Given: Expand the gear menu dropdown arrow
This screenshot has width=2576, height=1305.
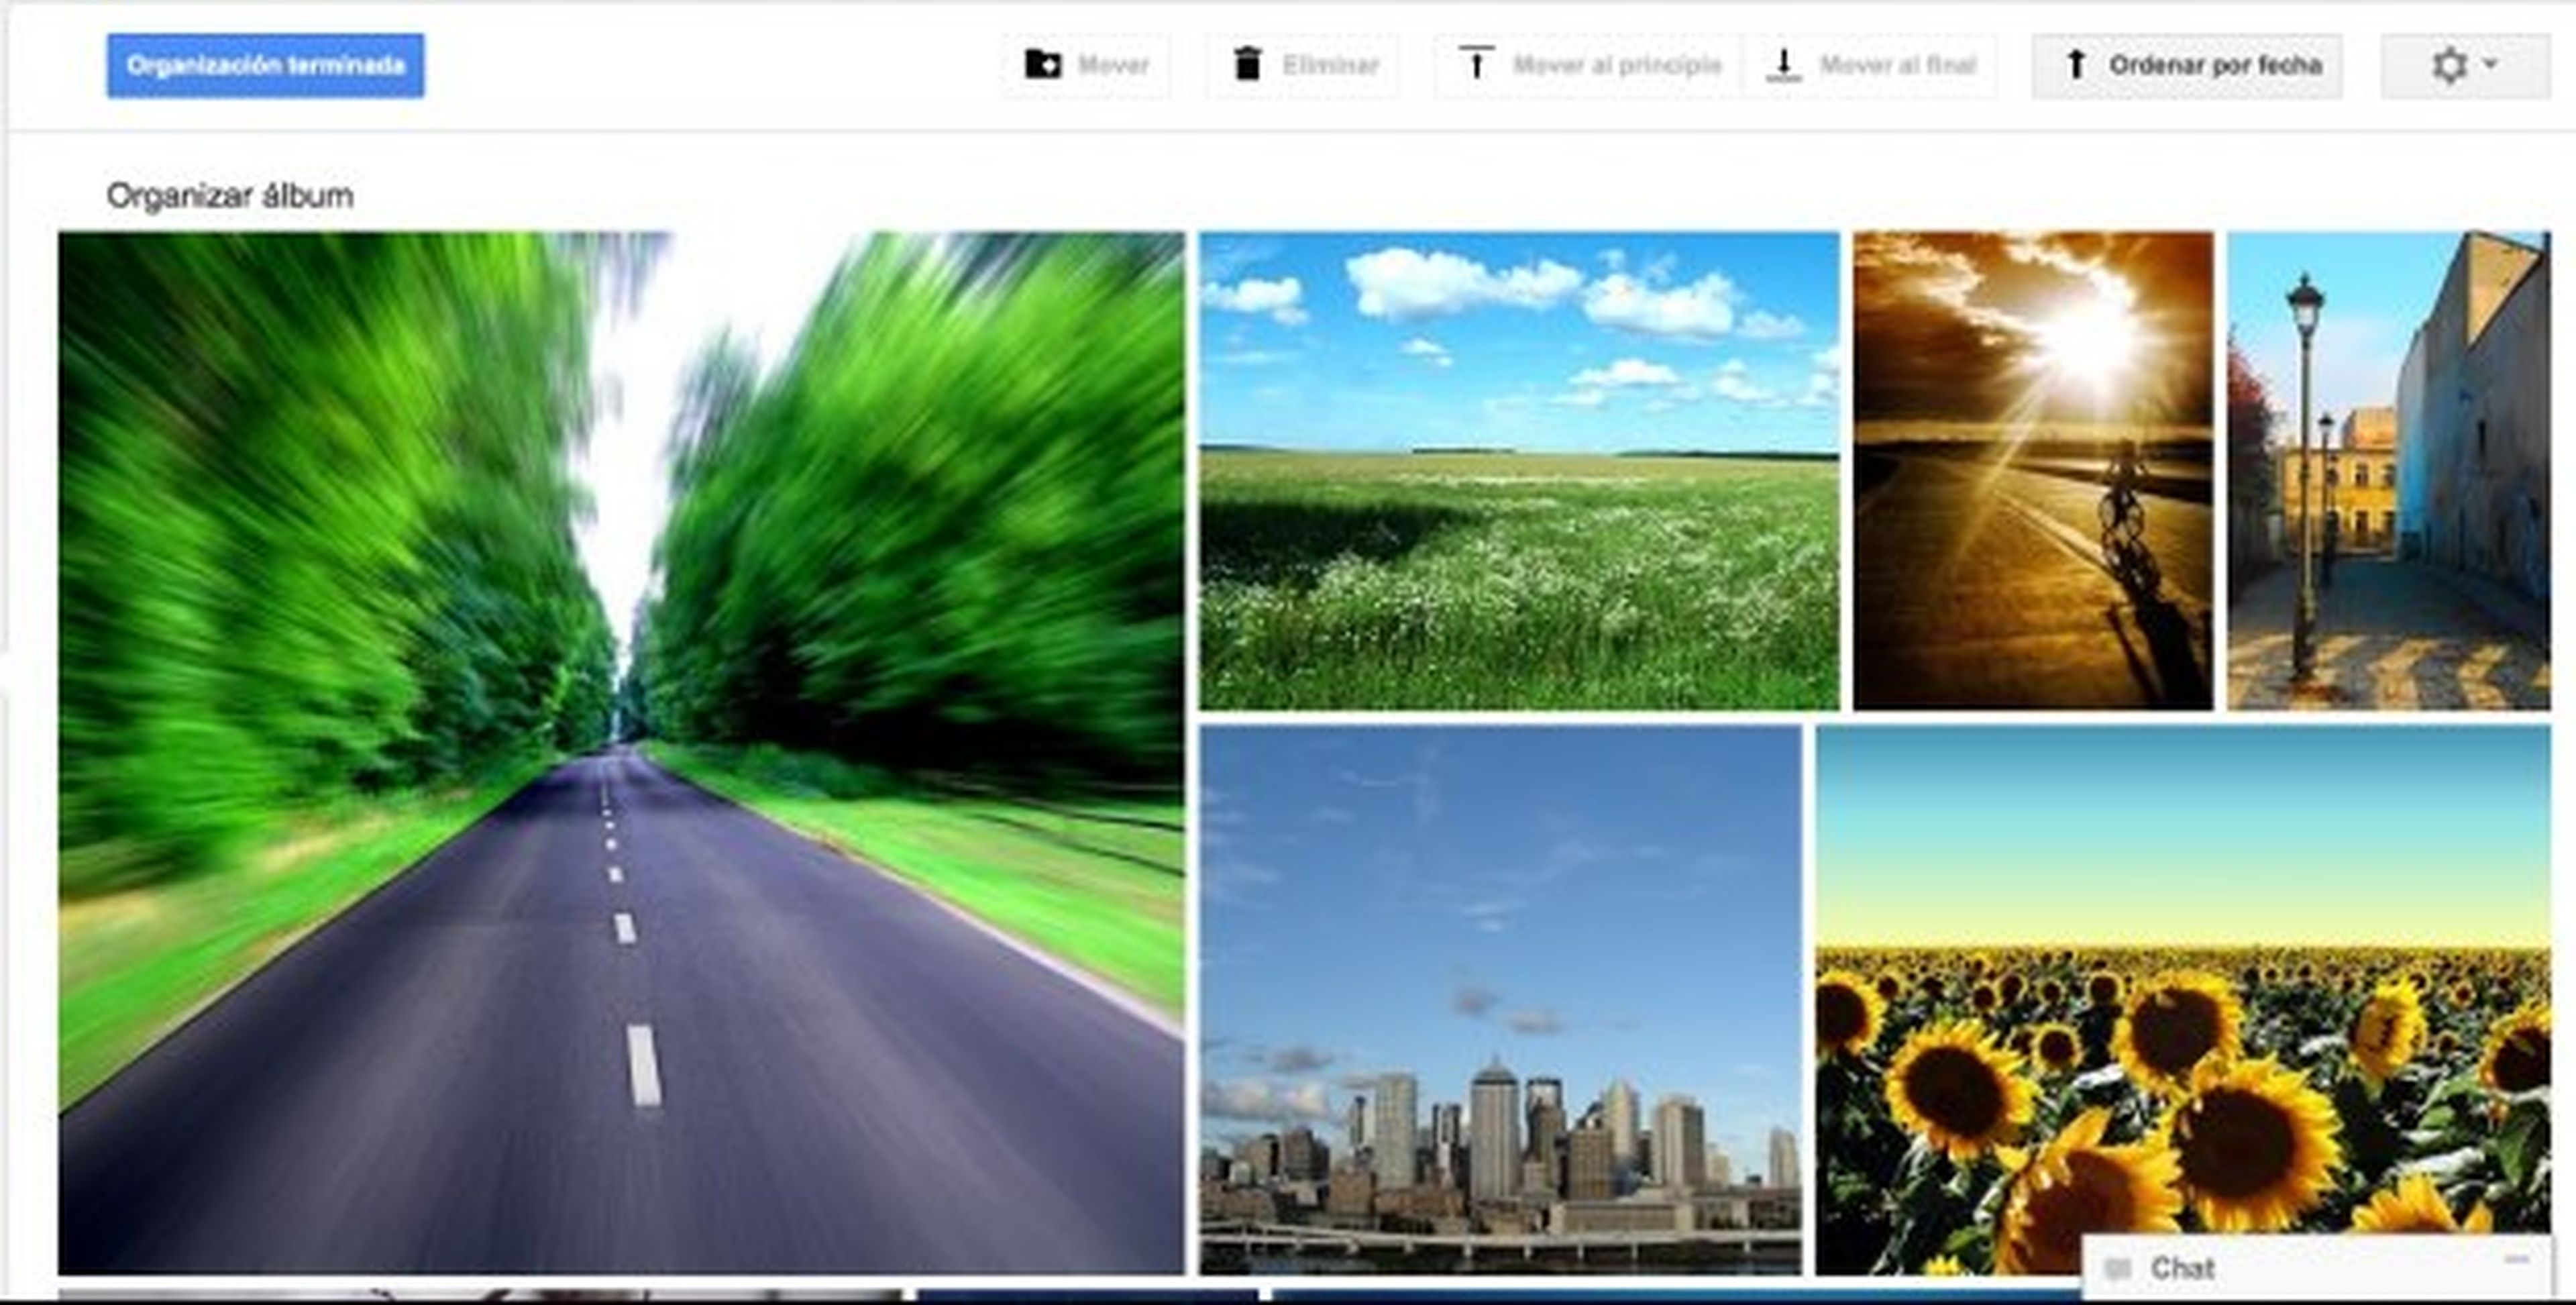Looking at the screenshot, I should click(2491, 63).
